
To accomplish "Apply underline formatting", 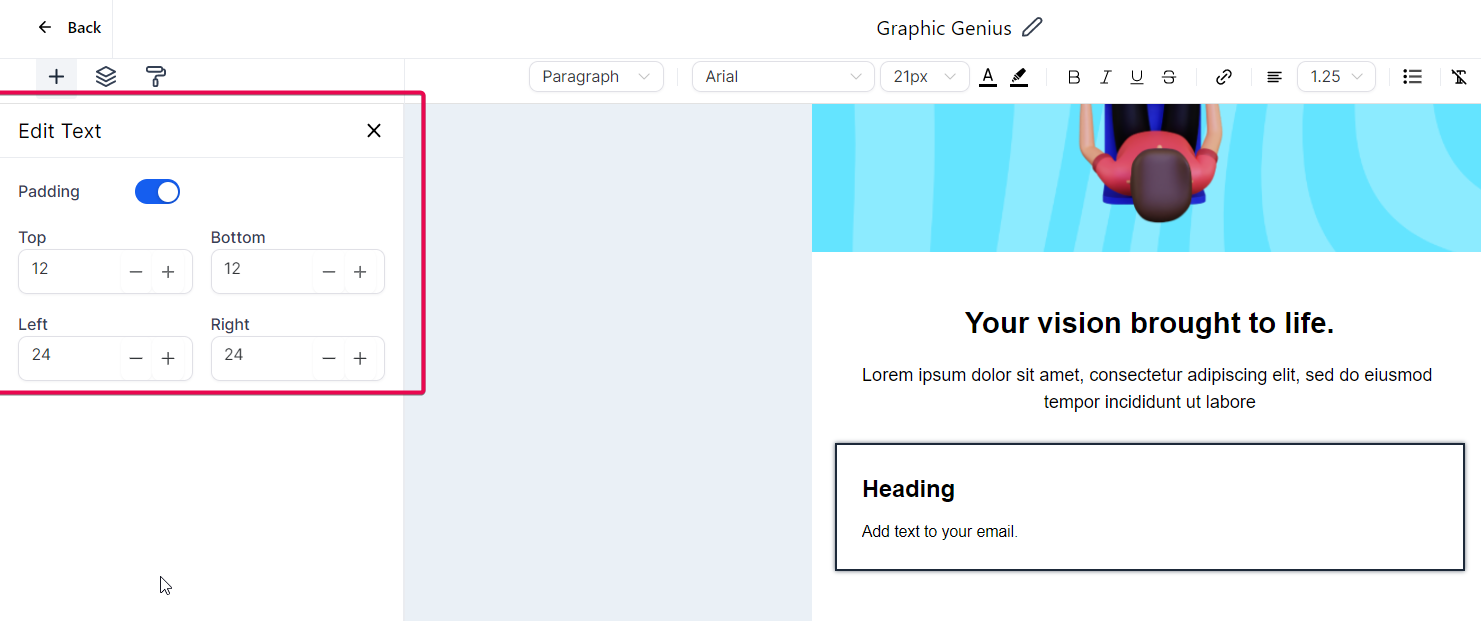I will tap(1137, 77).
